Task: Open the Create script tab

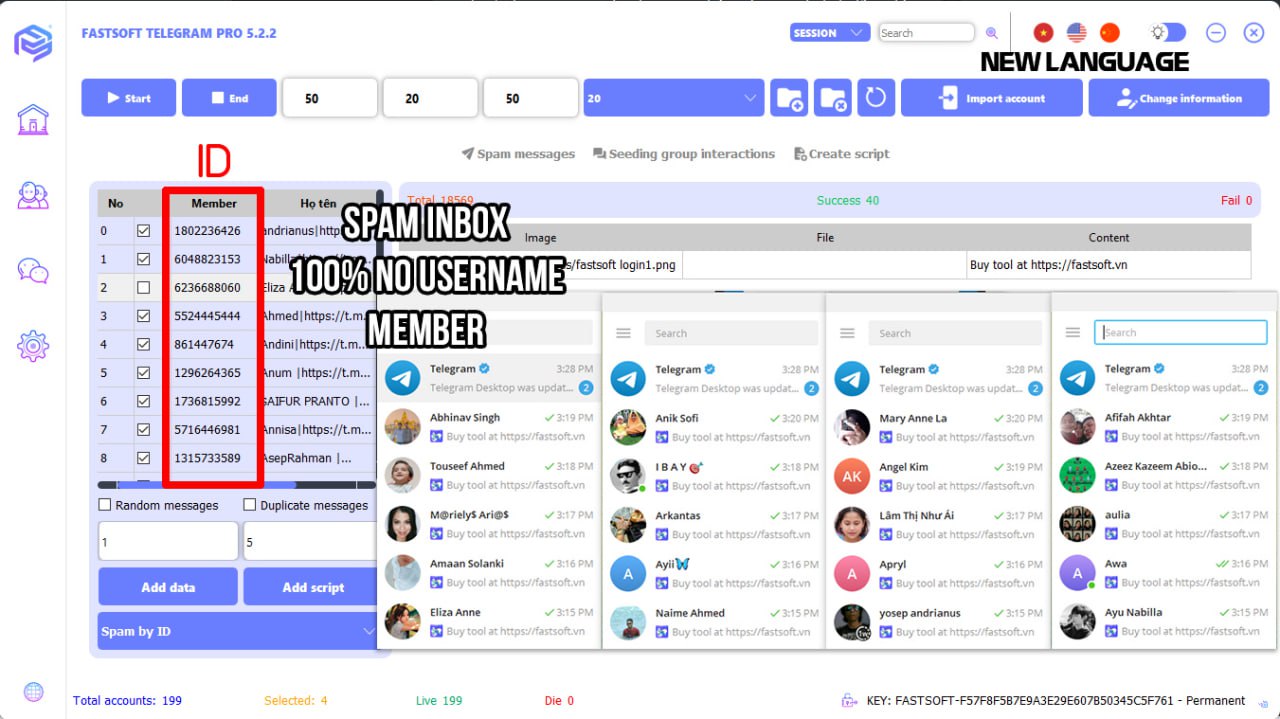Action: coord(841,153)
